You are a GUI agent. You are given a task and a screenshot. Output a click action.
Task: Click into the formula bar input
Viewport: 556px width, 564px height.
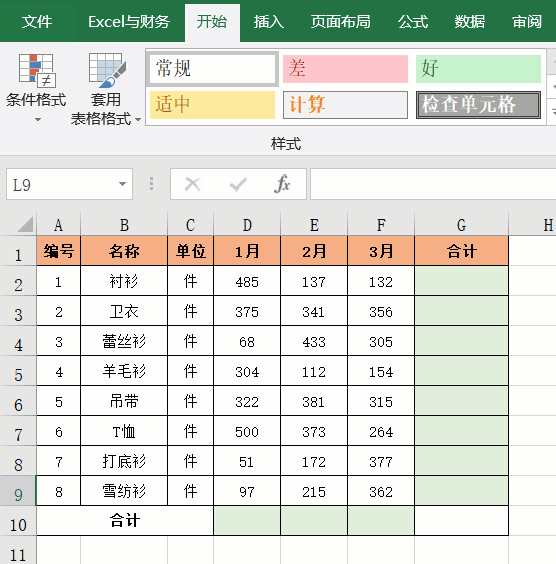click(x=433, y=184)
